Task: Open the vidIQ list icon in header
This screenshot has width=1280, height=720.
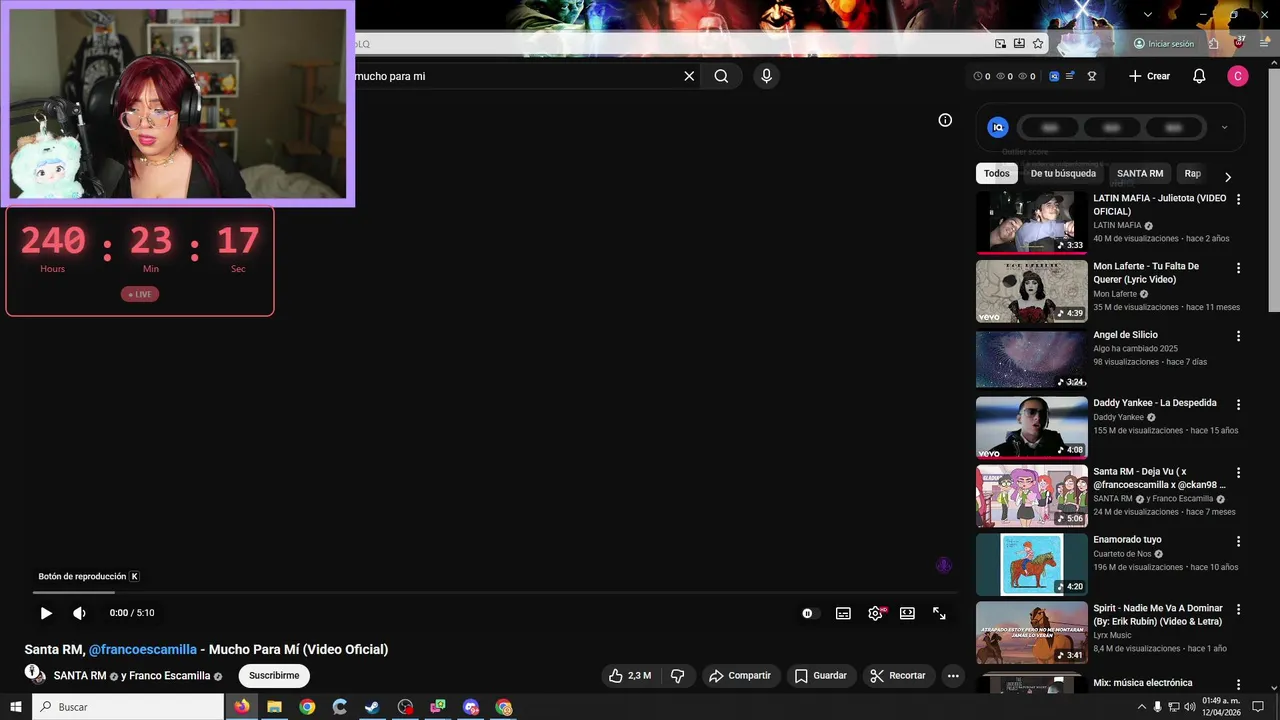Action: (1070, 76)
